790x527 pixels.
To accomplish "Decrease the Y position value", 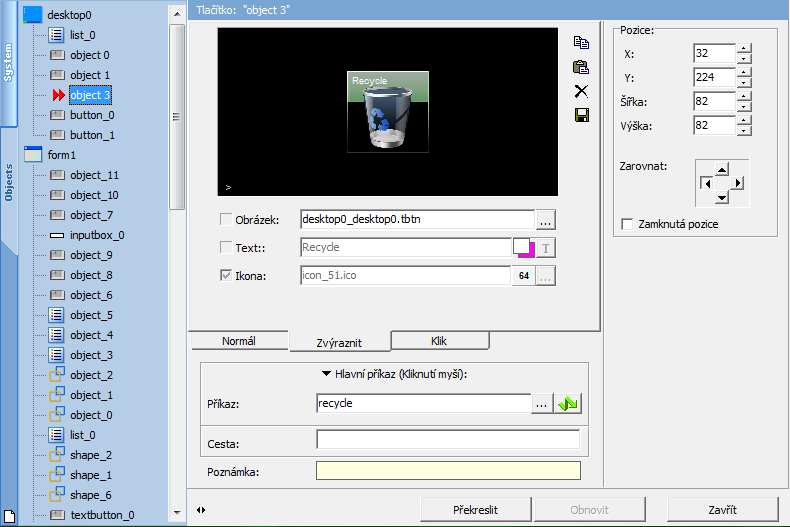I will point(744,82).
